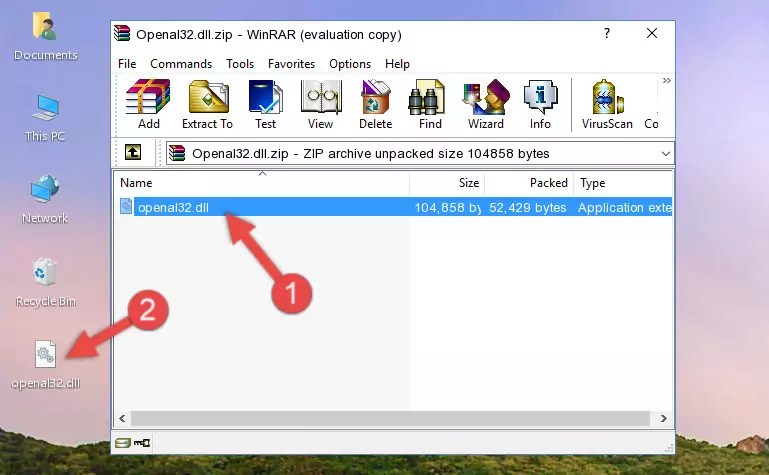The height and width of the screenshot is (475, 769).
Task: Go up one folder level
Action: [133, 152]
